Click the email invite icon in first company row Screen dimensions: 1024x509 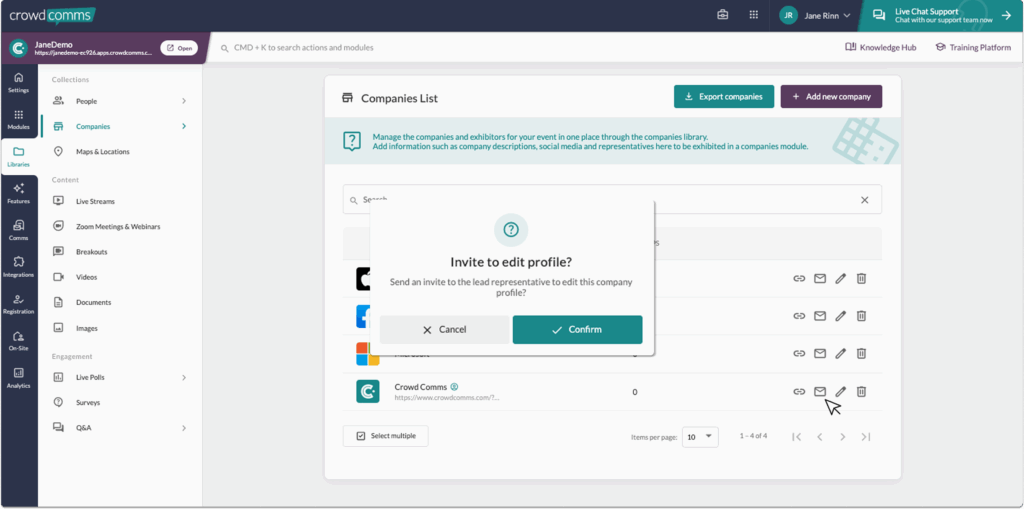[x=820, y=279]
